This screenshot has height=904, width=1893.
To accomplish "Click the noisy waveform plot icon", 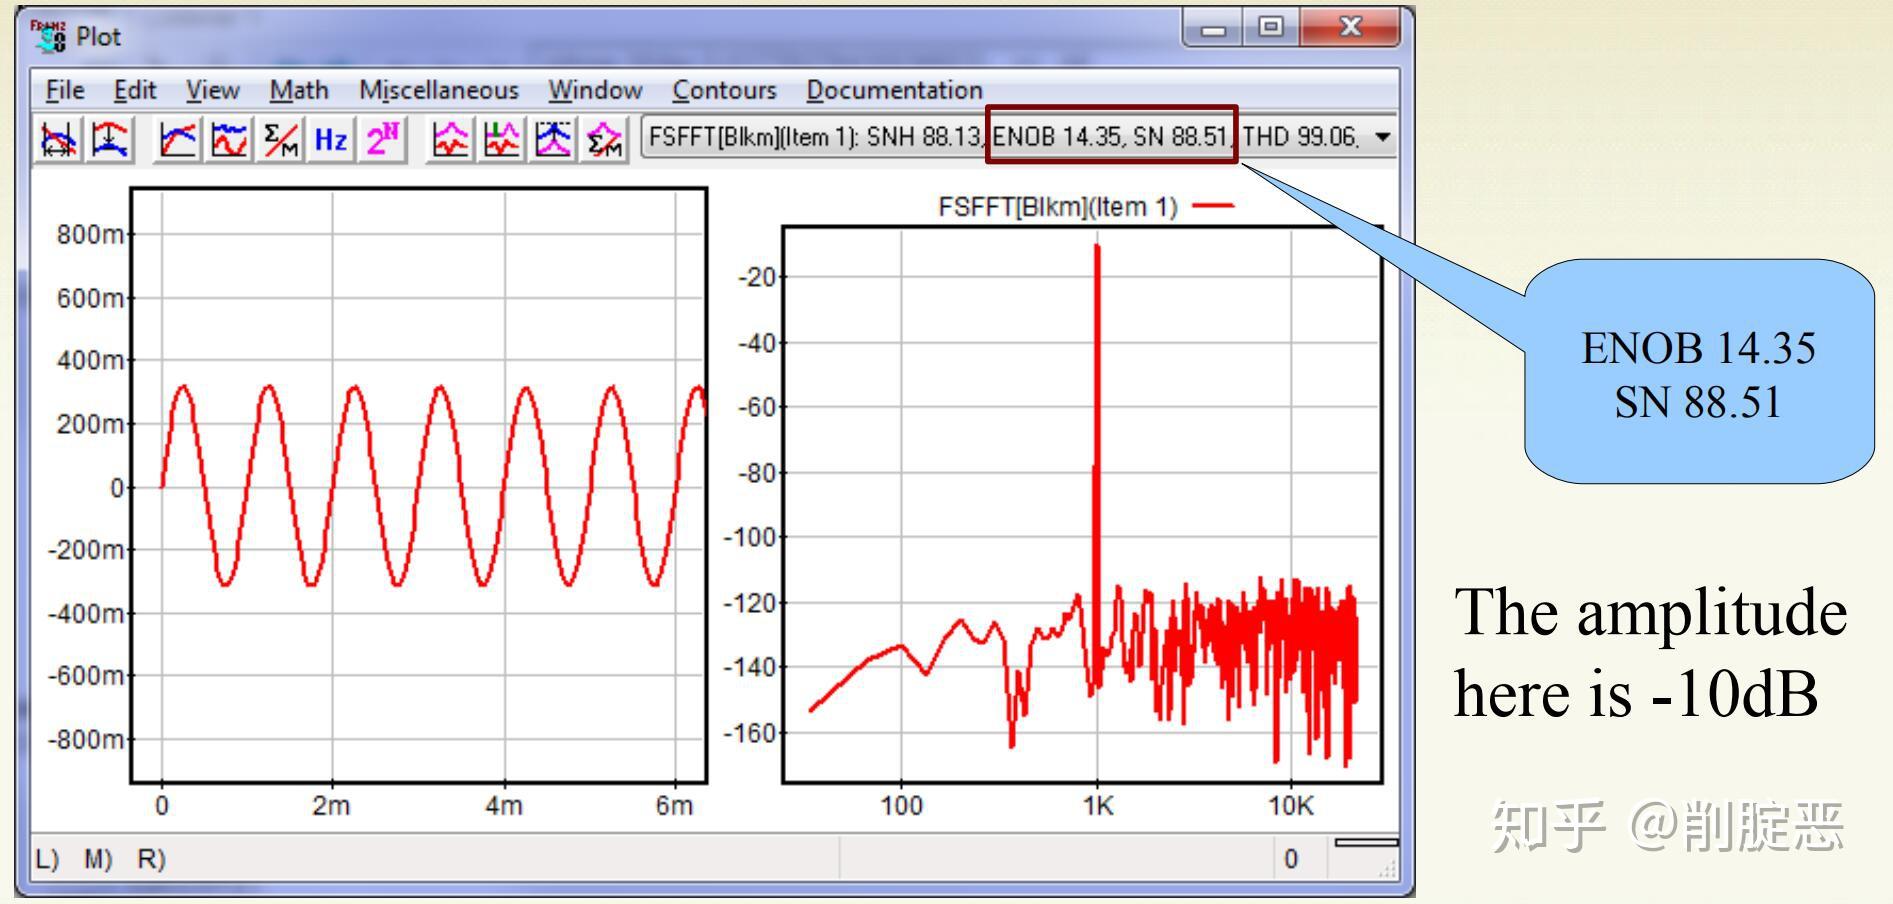I will 229,139.
